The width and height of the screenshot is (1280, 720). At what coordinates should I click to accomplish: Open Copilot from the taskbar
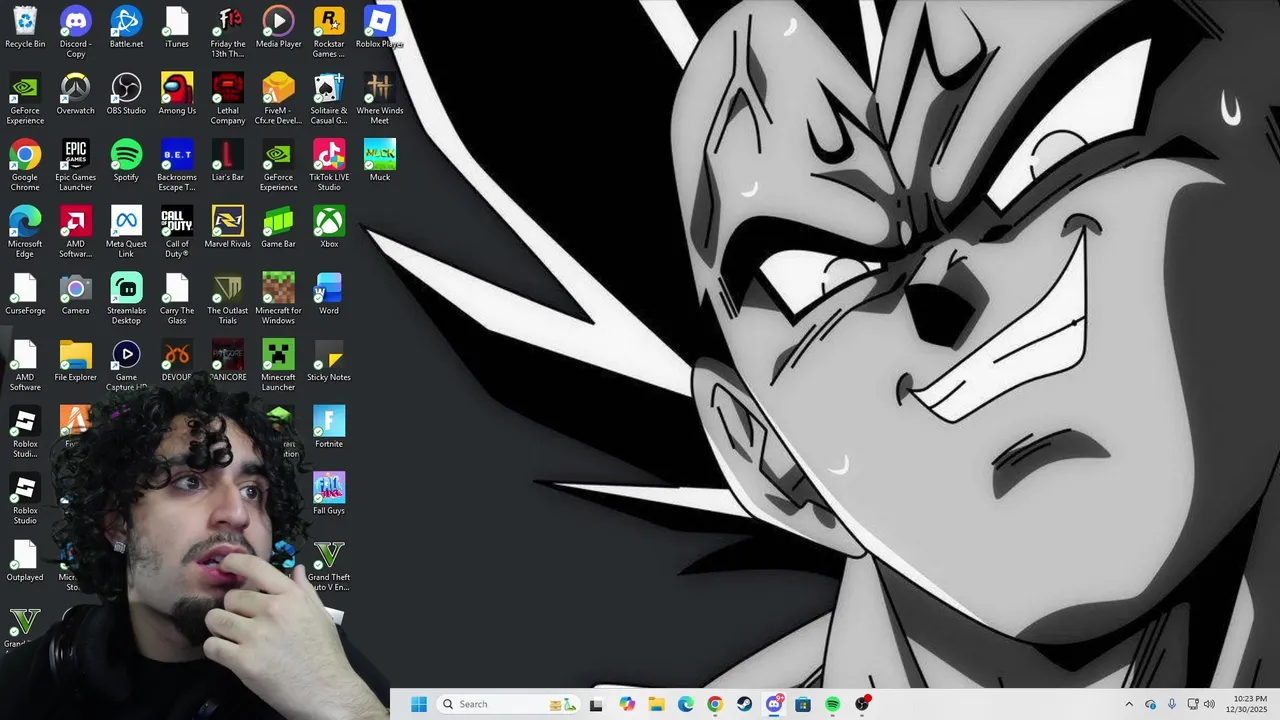click(627, 704)
